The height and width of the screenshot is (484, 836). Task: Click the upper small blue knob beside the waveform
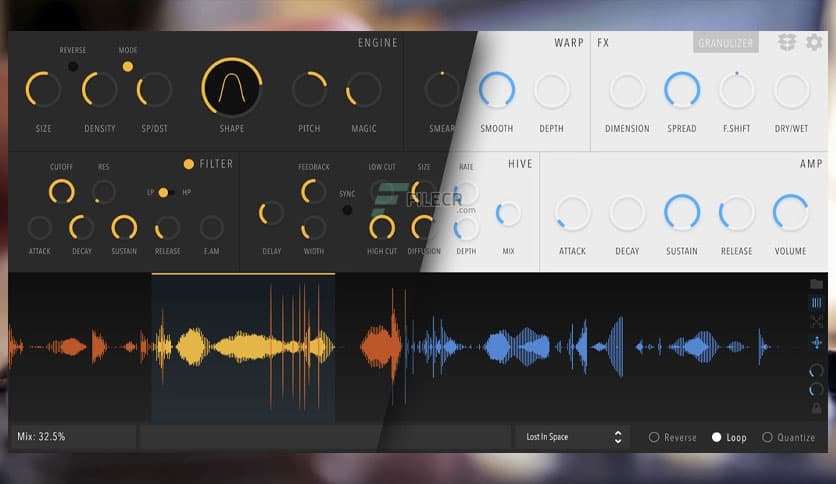tap(816, 371)
